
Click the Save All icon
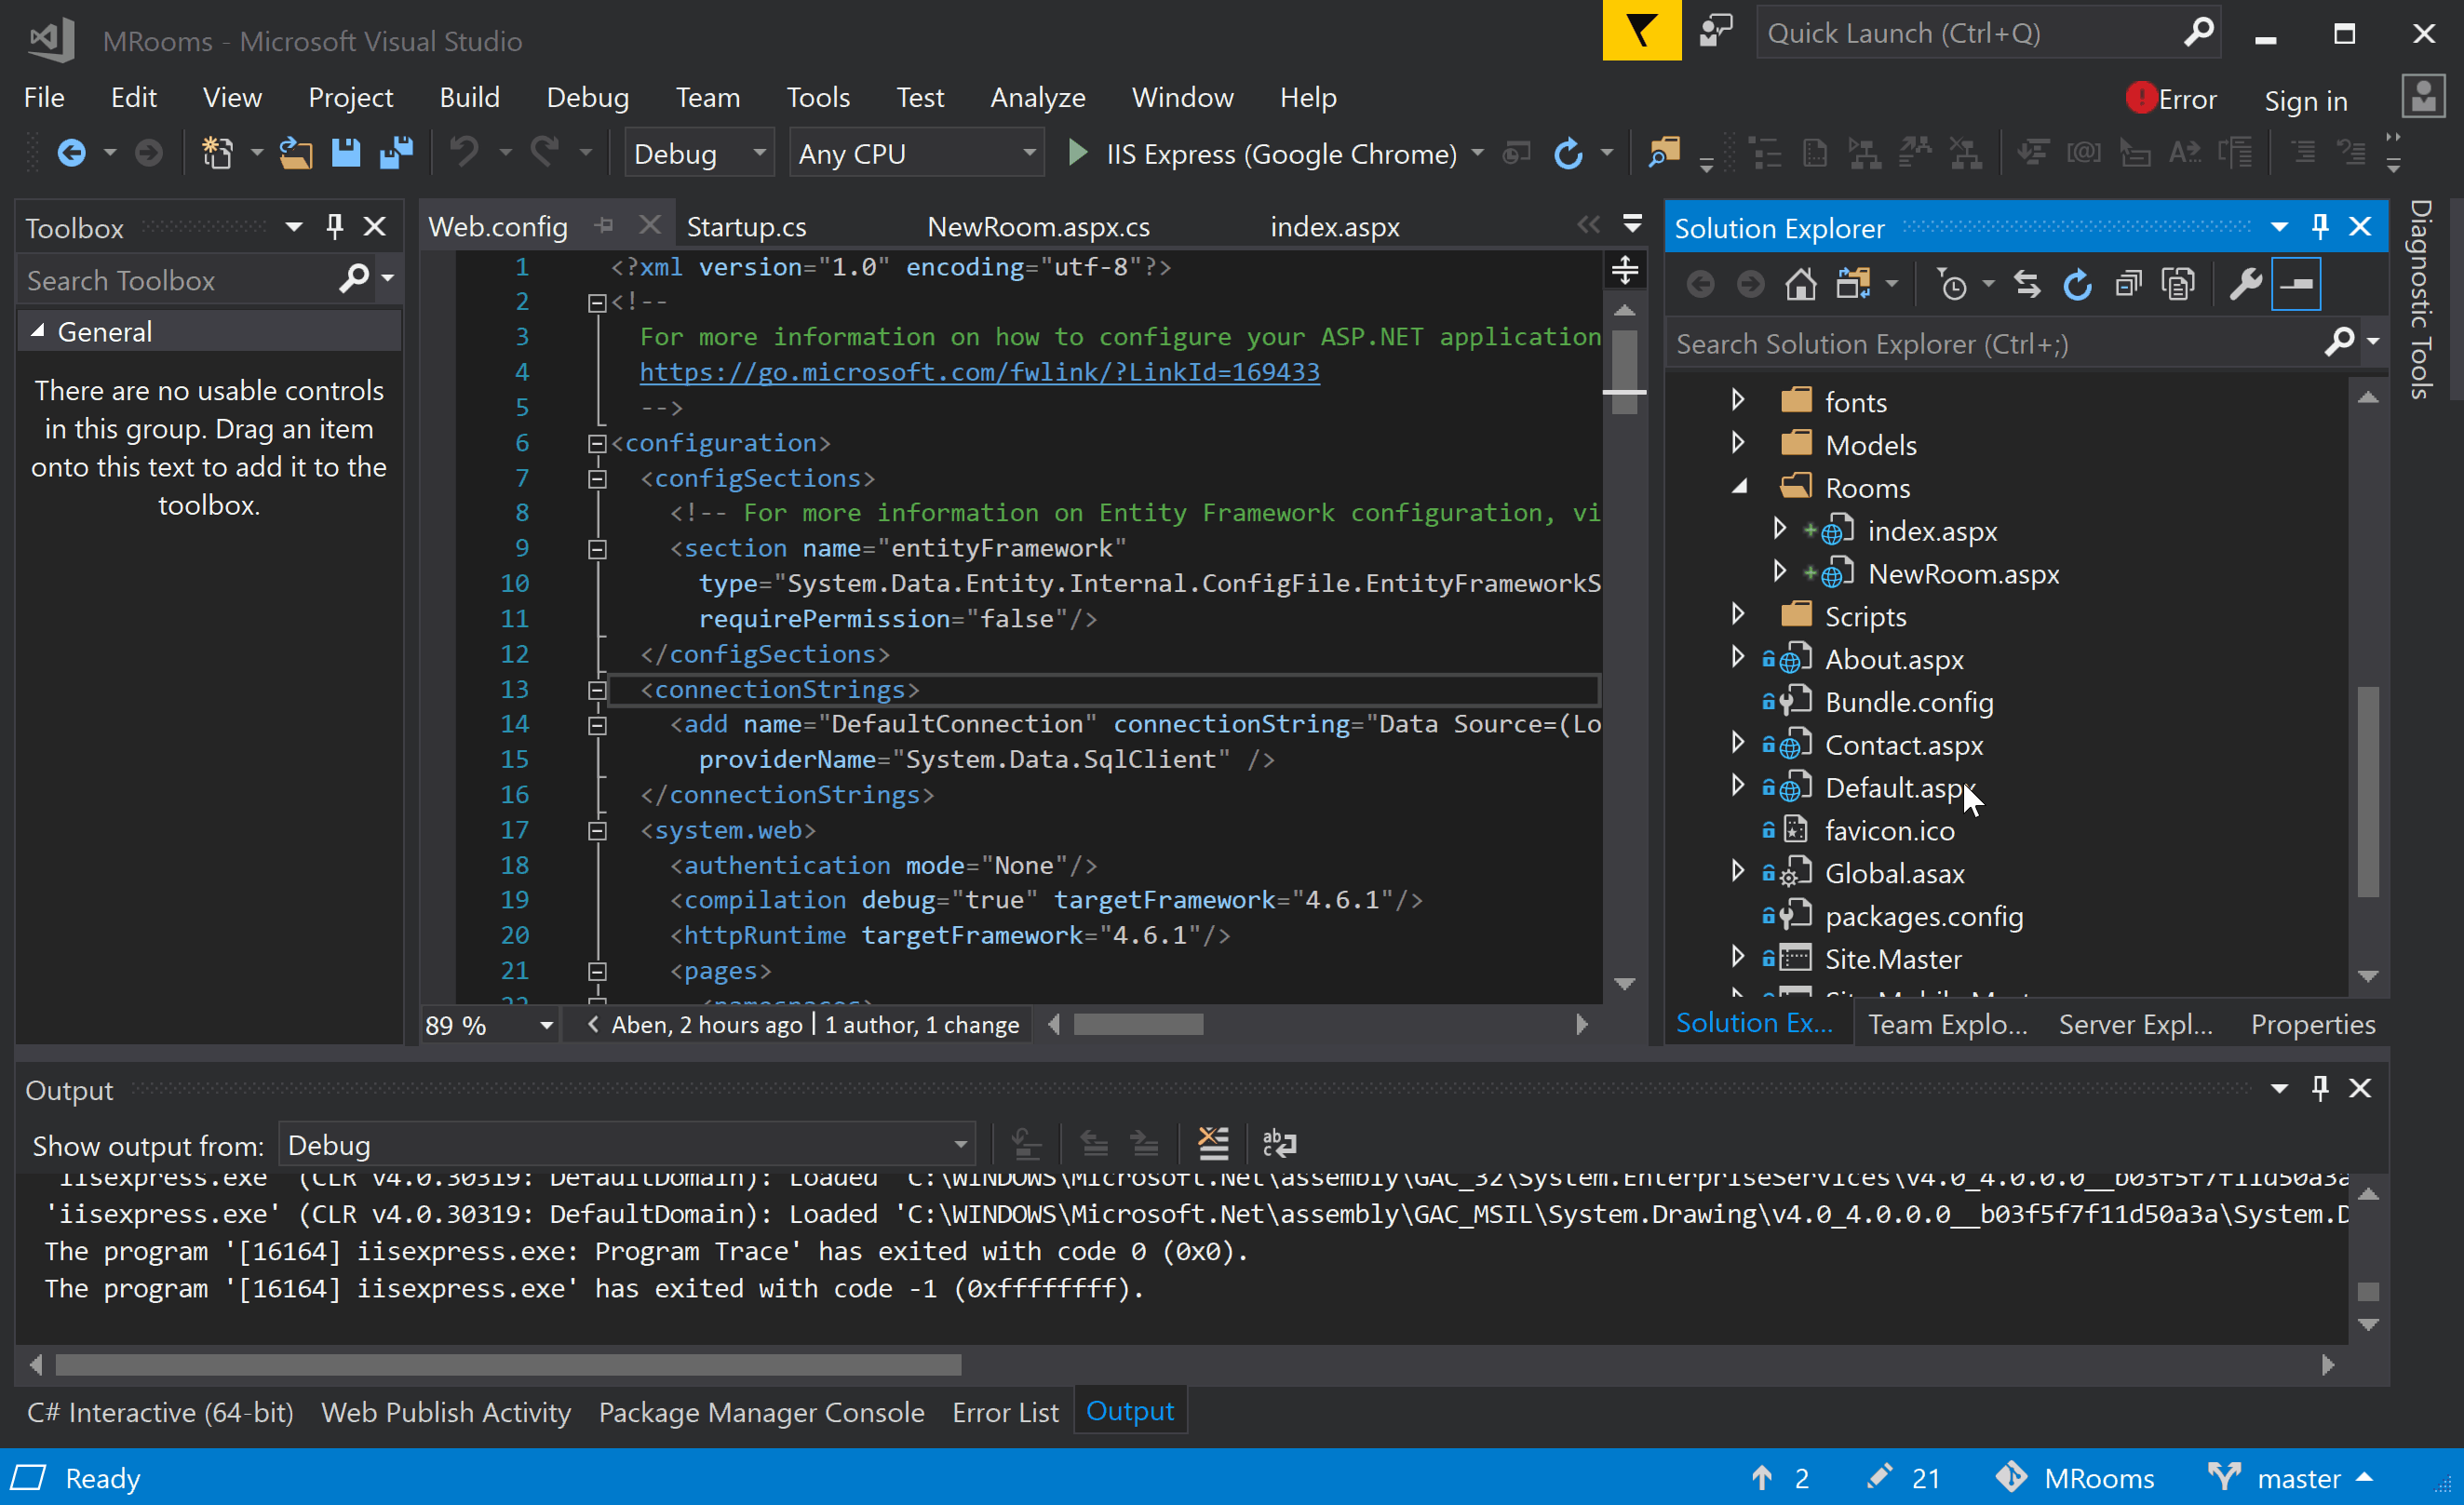(x=397, y=153)
